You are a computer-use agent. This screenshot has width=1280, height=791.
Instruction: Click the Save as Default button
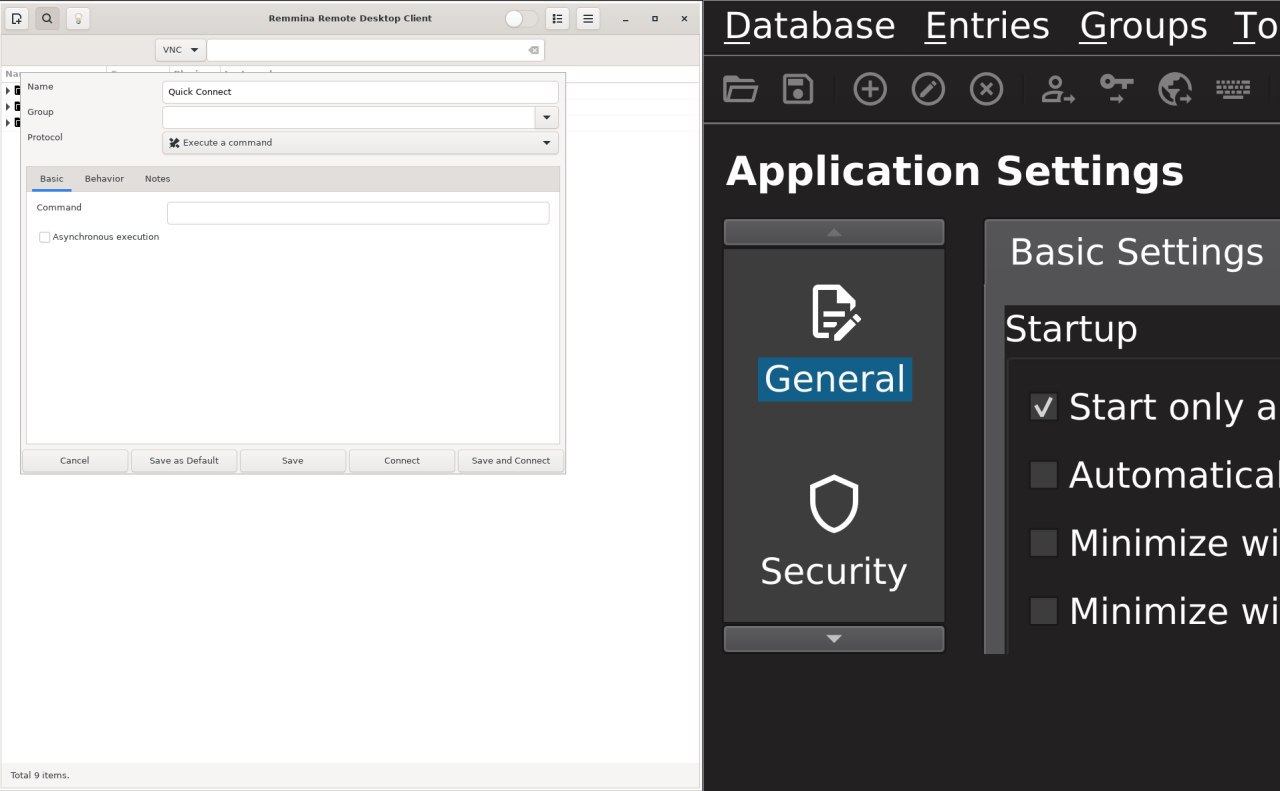(x=184, y=461)
